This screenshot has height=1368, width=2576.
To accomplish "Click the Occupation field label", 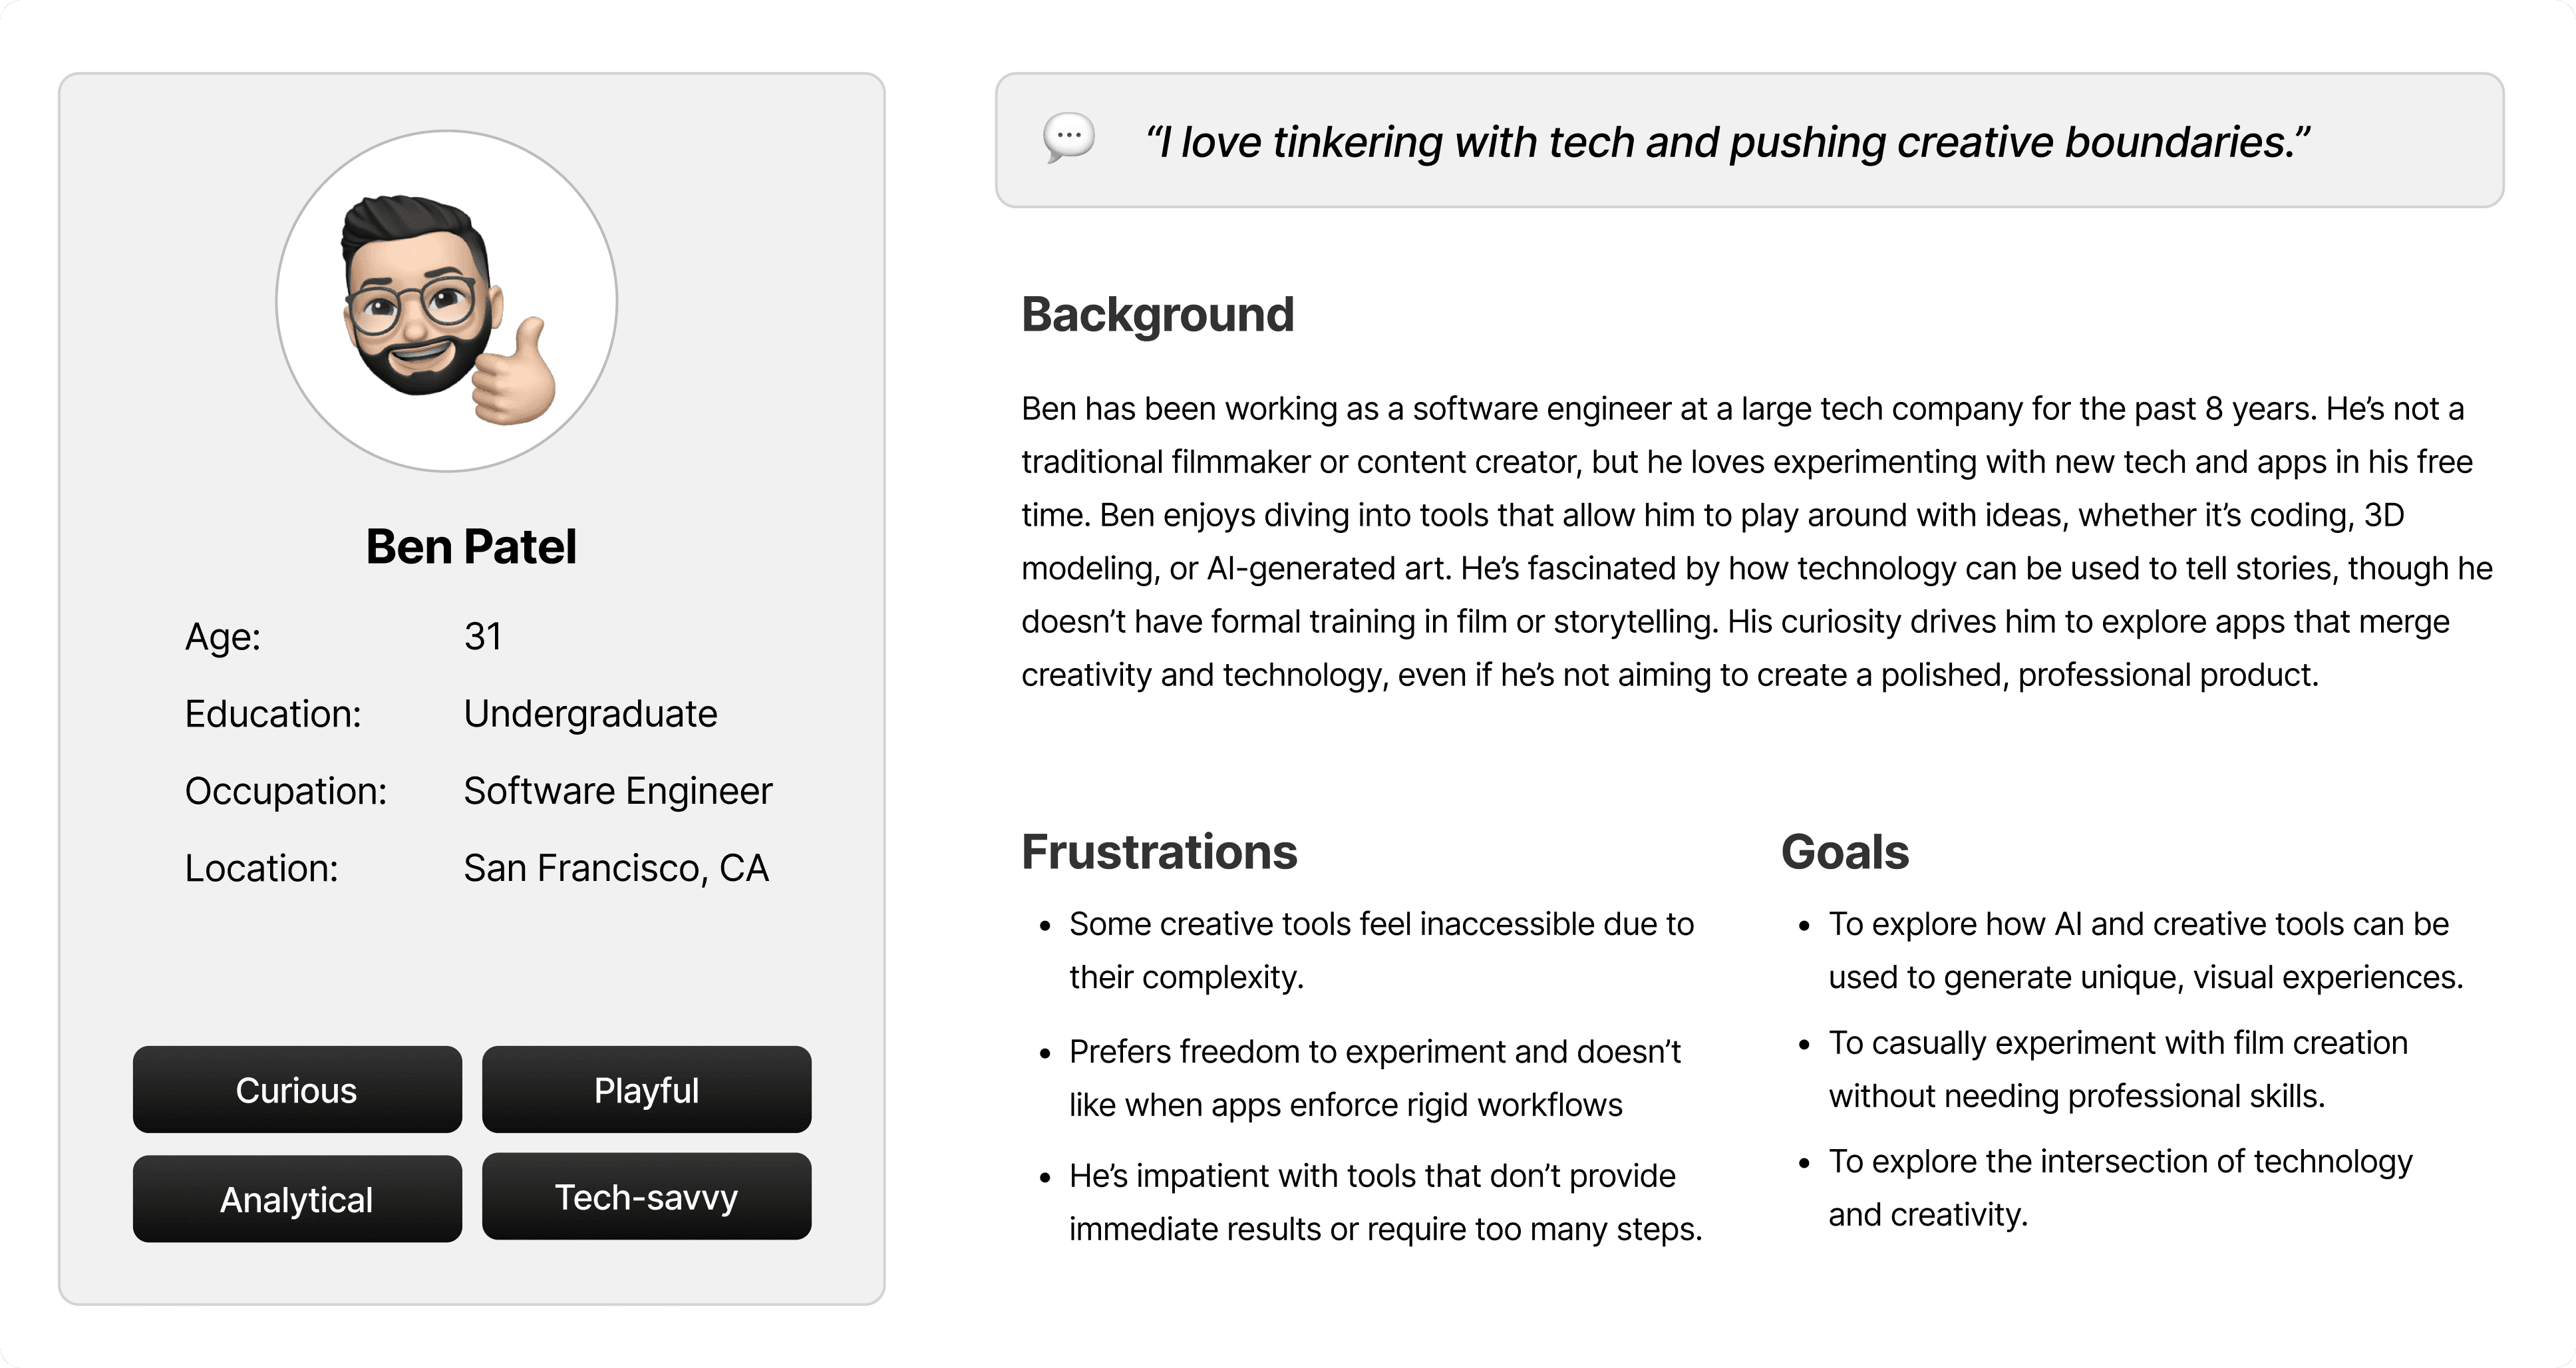I will pos(286,791).
